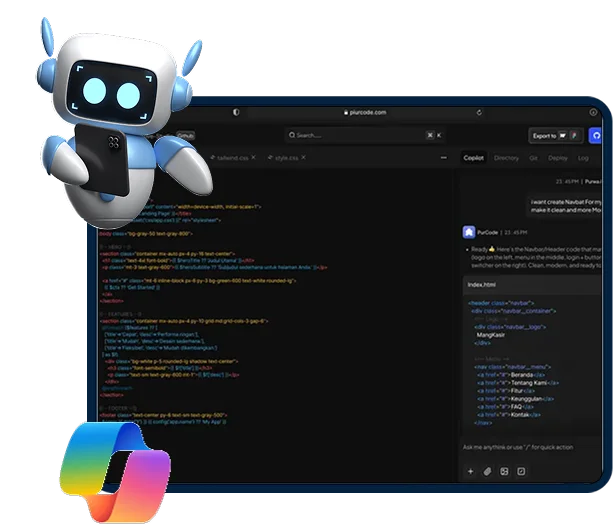
Task: Click the circular icon right of the address bar
Action: click(593, 113)
